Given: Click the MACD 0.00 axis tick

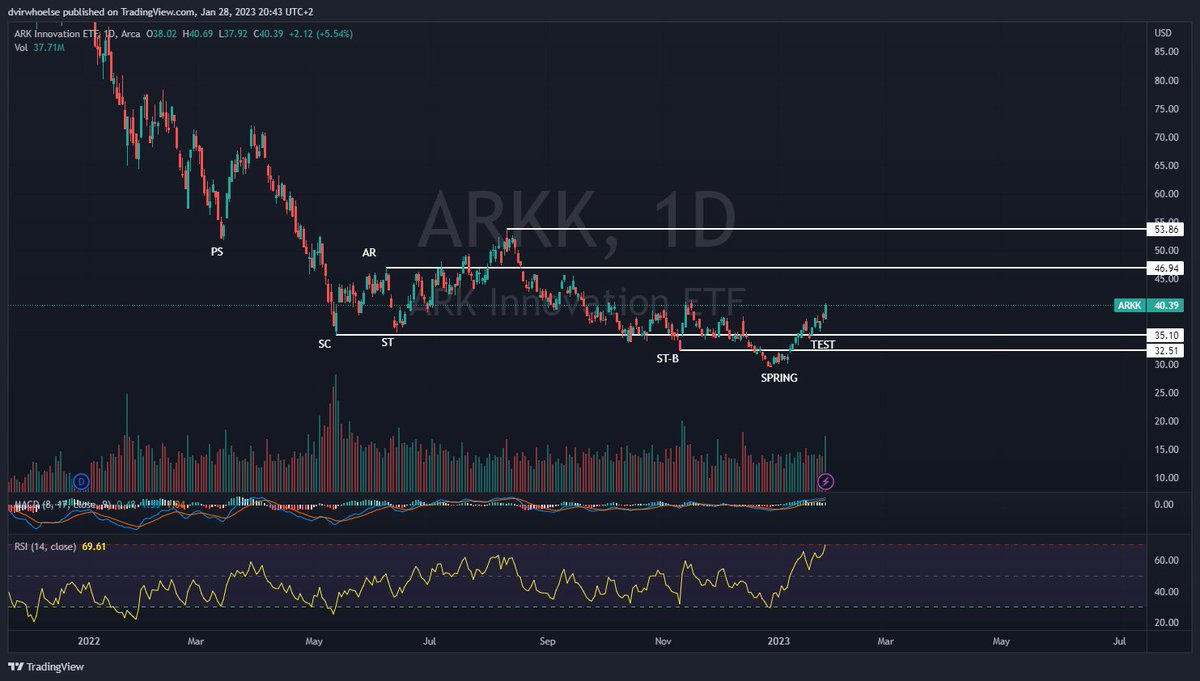Looking at the screenshot, I should [x=1164, y=505].
